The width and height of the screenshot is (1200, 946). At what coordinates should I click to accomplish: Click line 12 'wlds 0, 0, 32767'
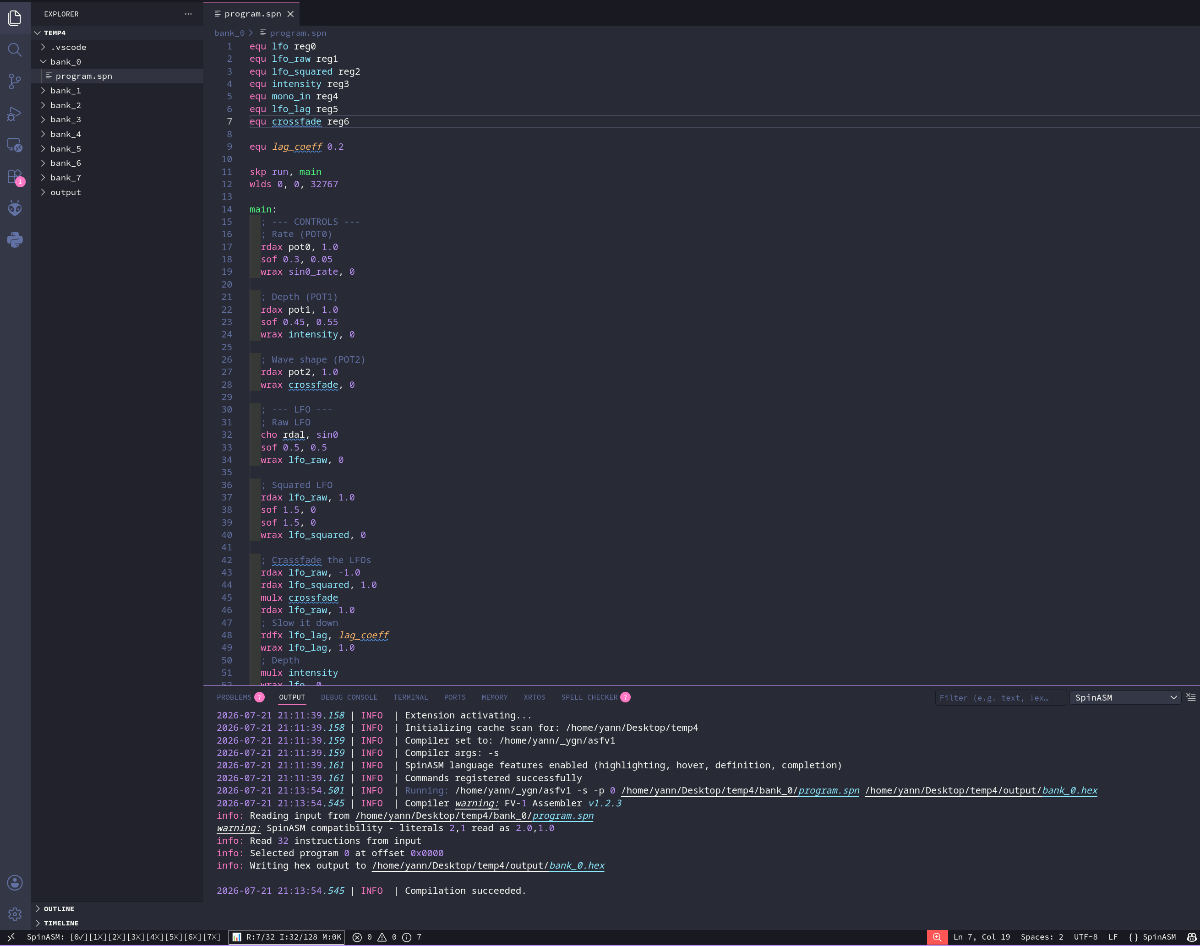pos(294,184)
